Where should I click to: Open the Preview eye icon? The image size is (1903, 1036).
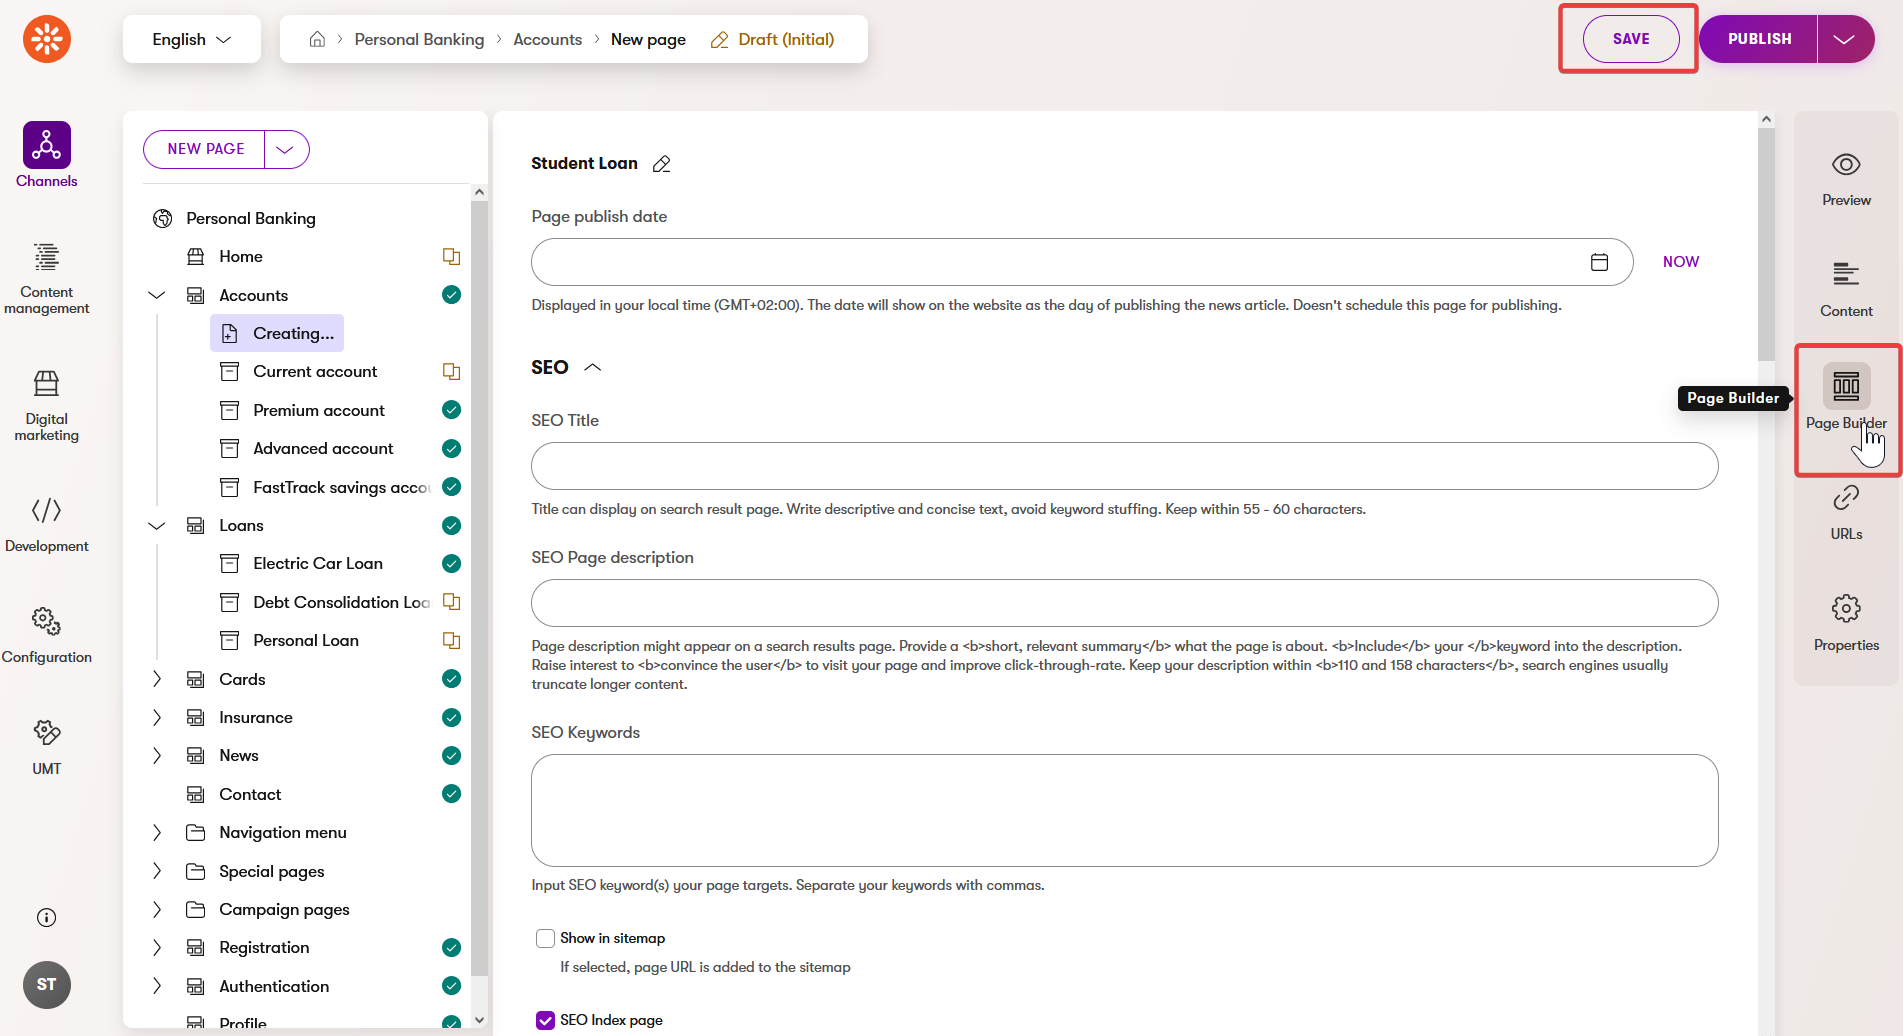coord(1845,165)
